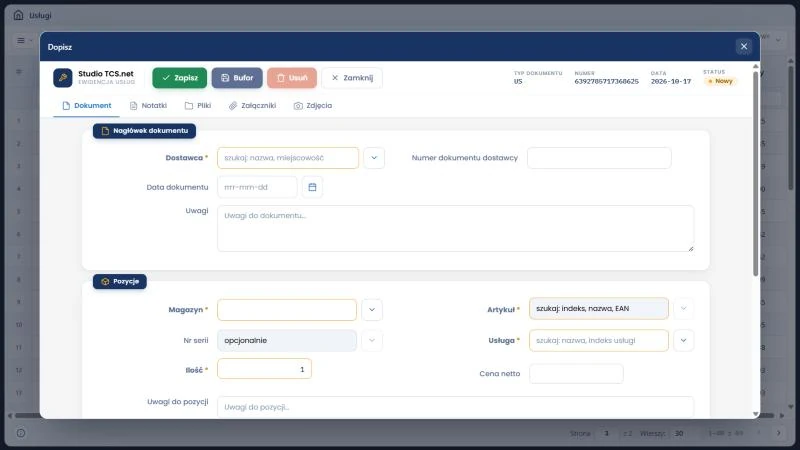
Task: Save the document with Zapisz
Action: tap(180, 78)
